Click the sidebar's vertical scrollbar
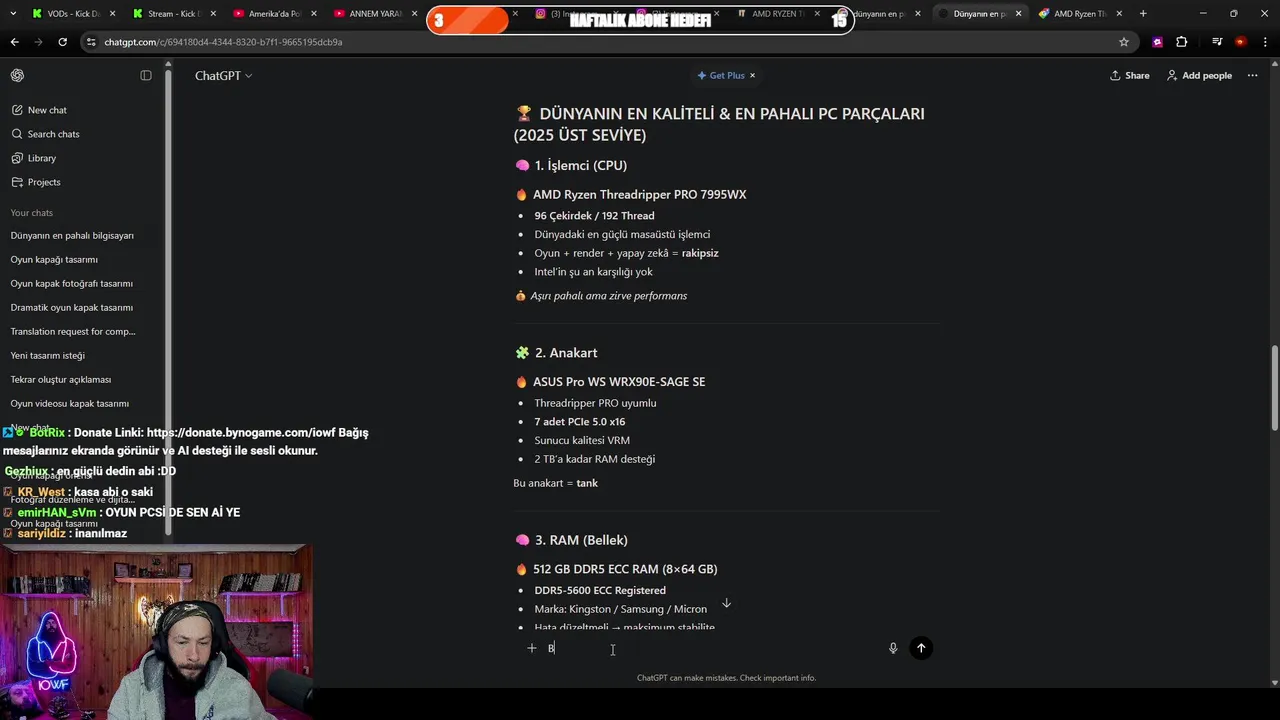The width and height of the screenshot is (1280, 720). click(x=168, y=300)
